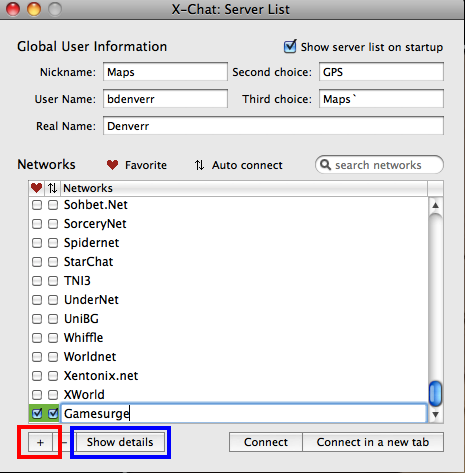Click the magnifier icon in network search
The width and height of the screenshot is (465, 473).
point(325,165)
